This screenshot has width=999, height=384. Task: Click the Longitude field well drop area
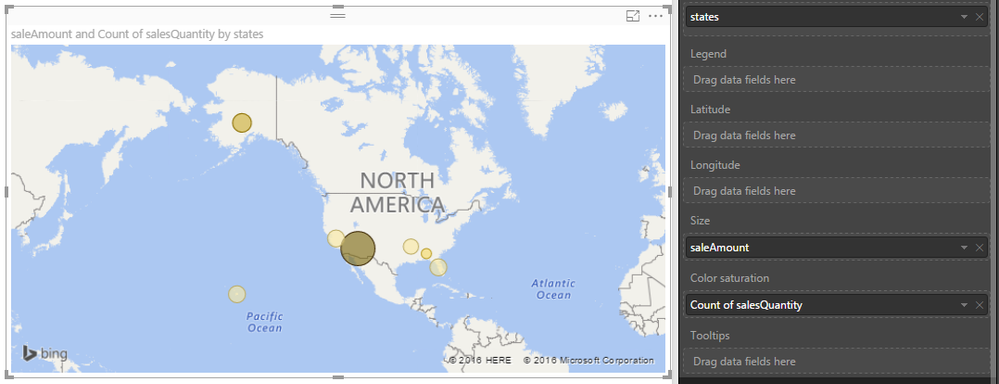(x=837, y=191)
